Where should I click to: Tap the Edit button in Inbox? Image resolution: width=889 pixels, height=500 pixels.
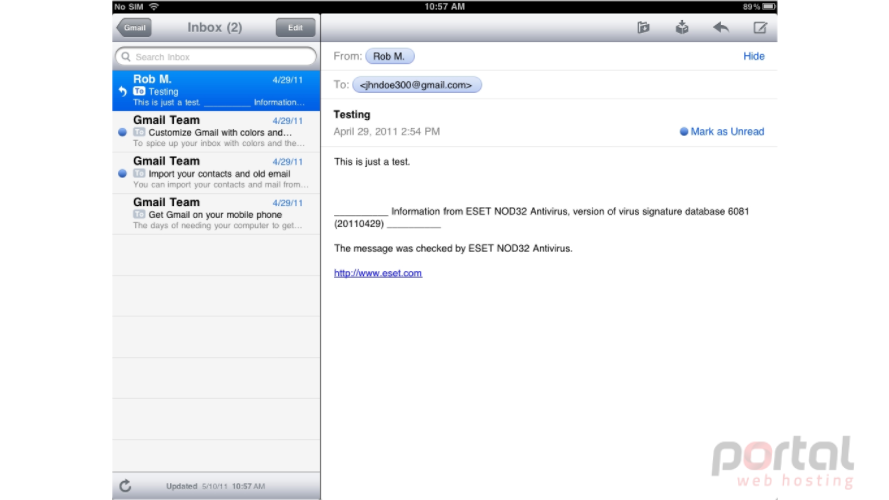click(295, 27)
